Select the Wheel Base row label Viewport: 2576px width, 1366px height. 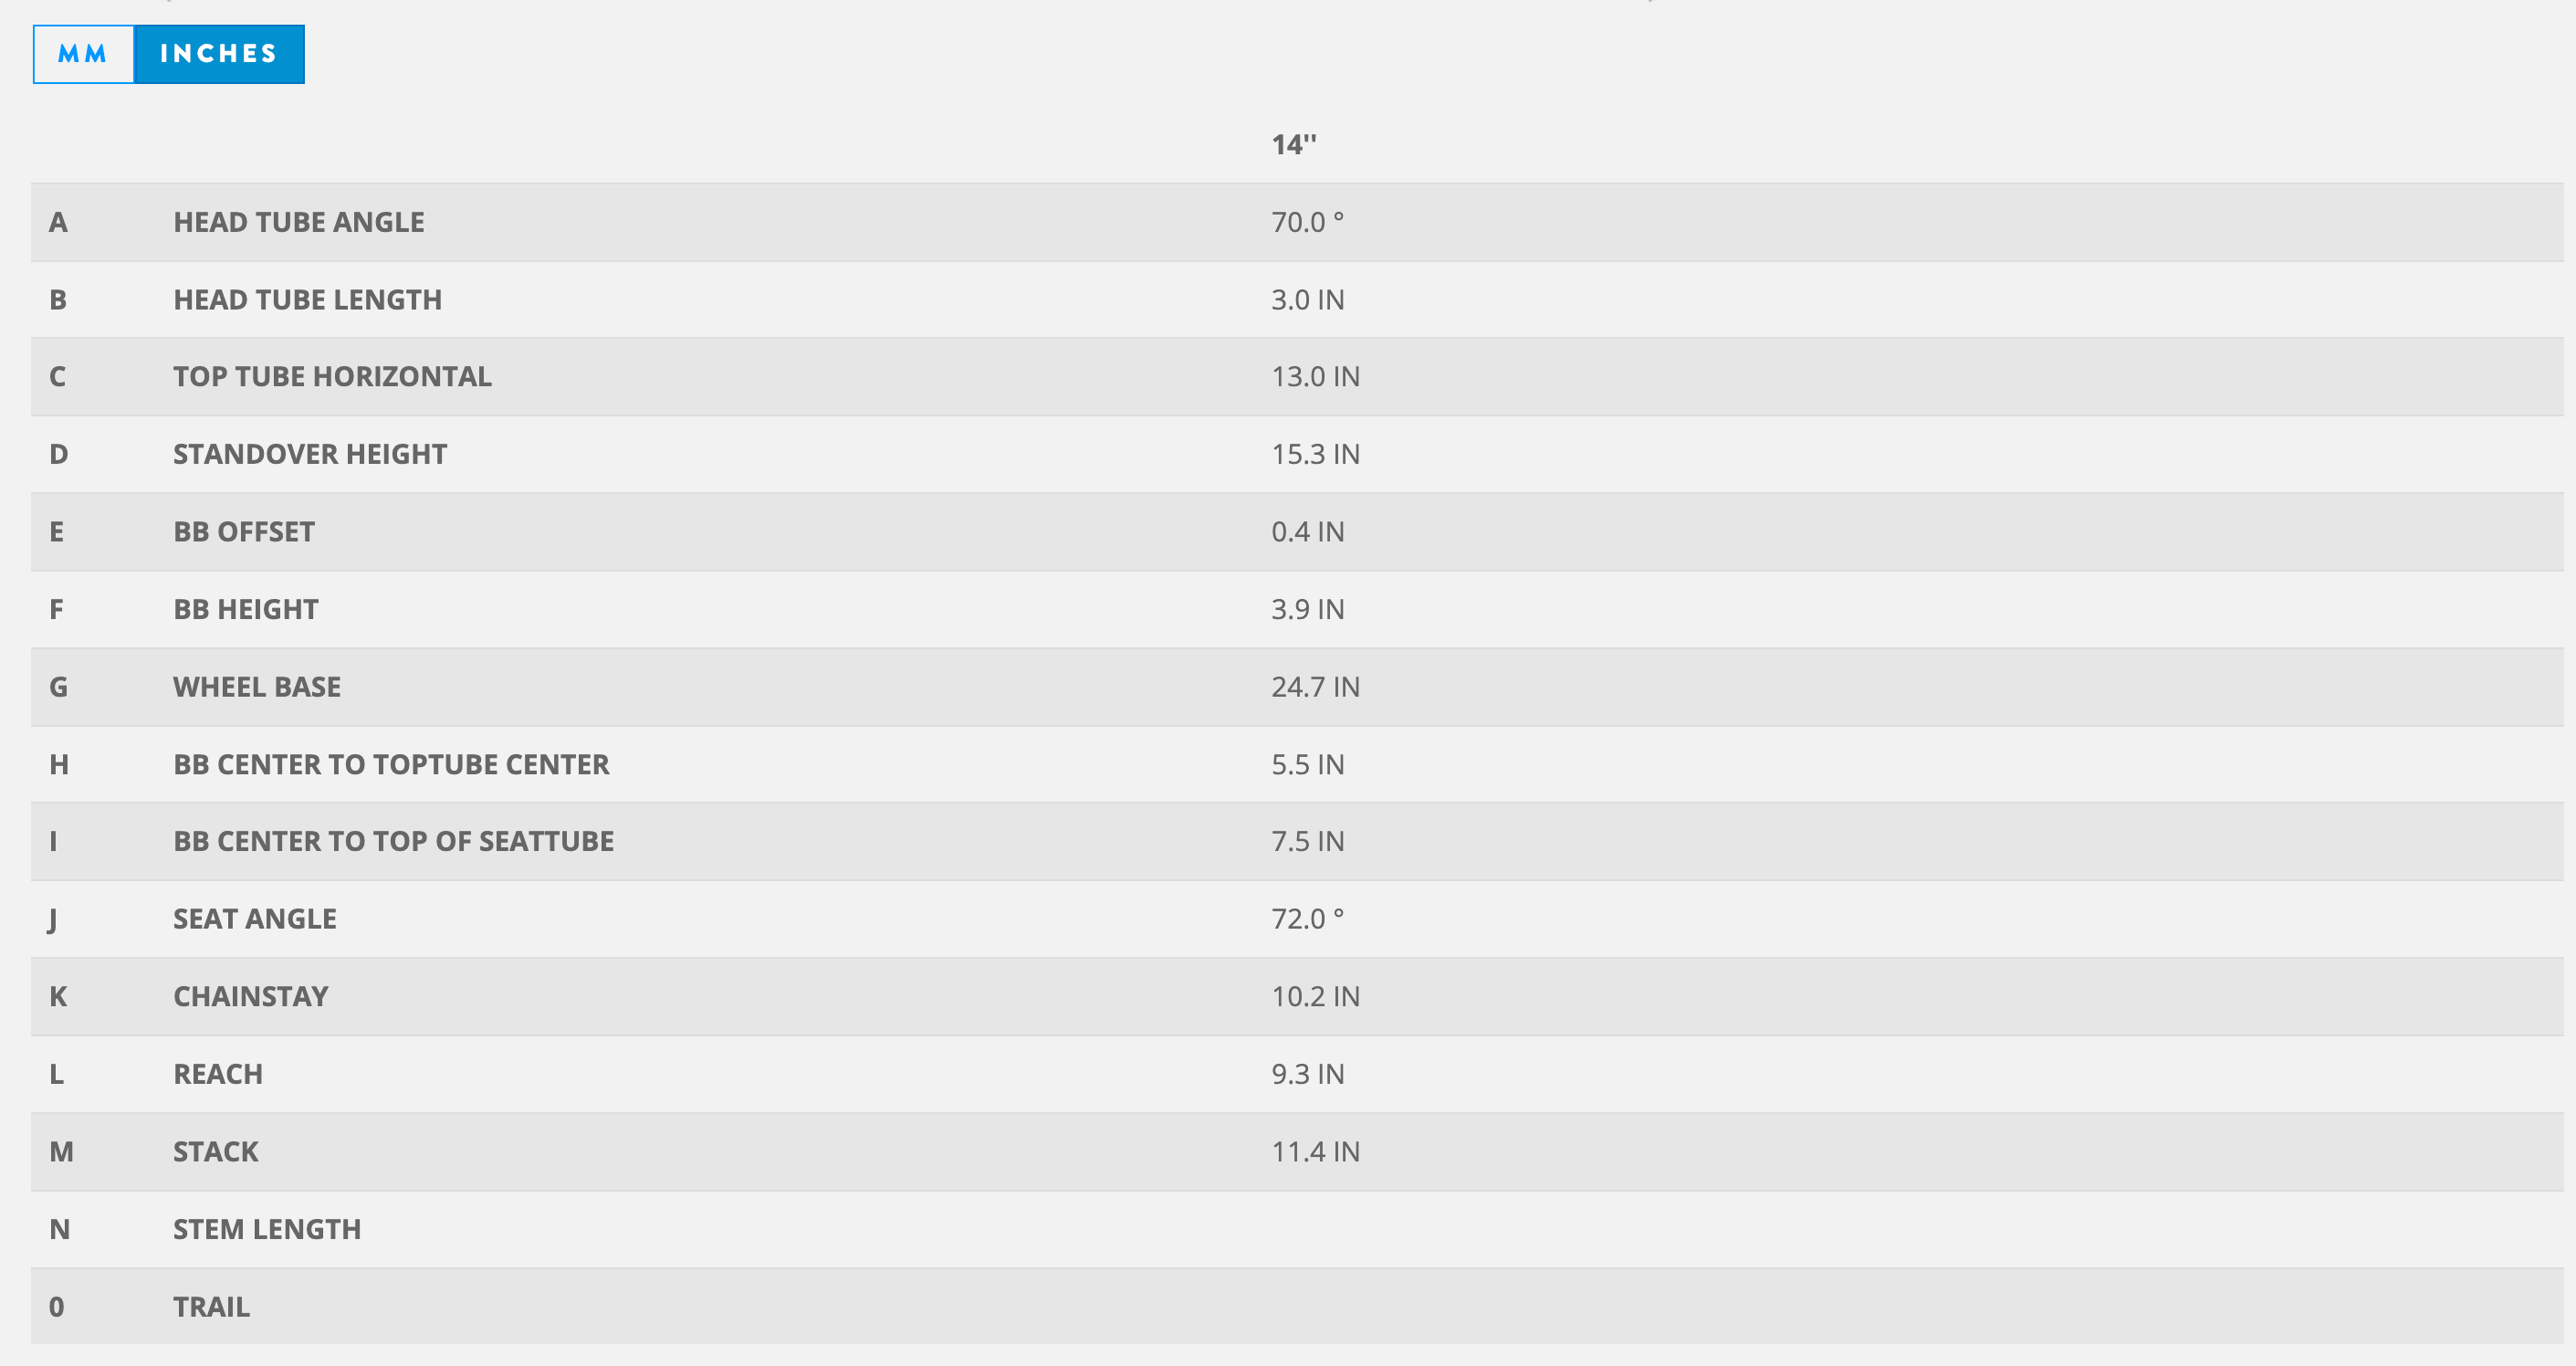pos(257,687)
